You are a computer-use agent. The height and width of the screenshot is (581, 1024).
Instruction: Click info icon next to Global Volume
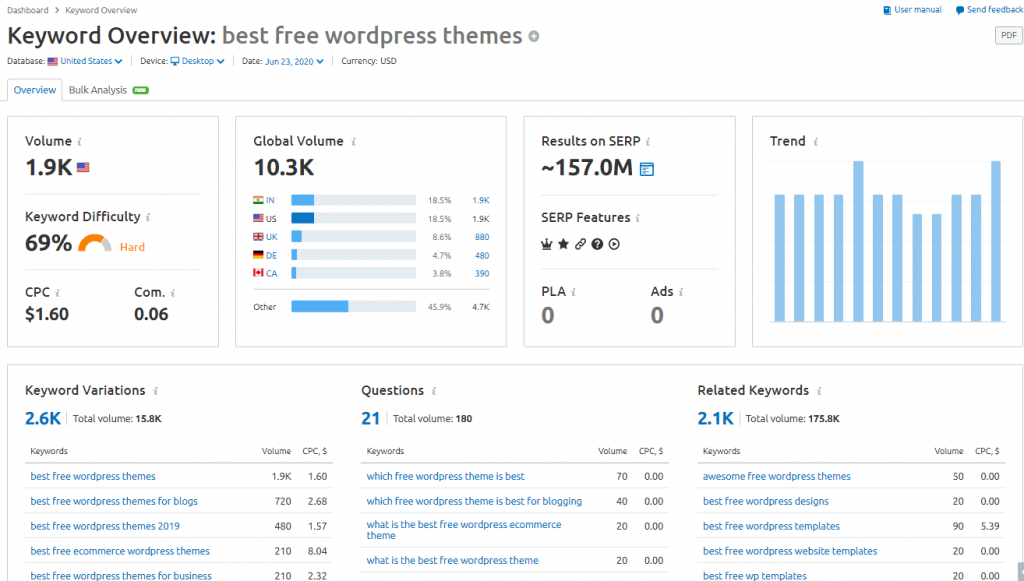coord(354,142)
